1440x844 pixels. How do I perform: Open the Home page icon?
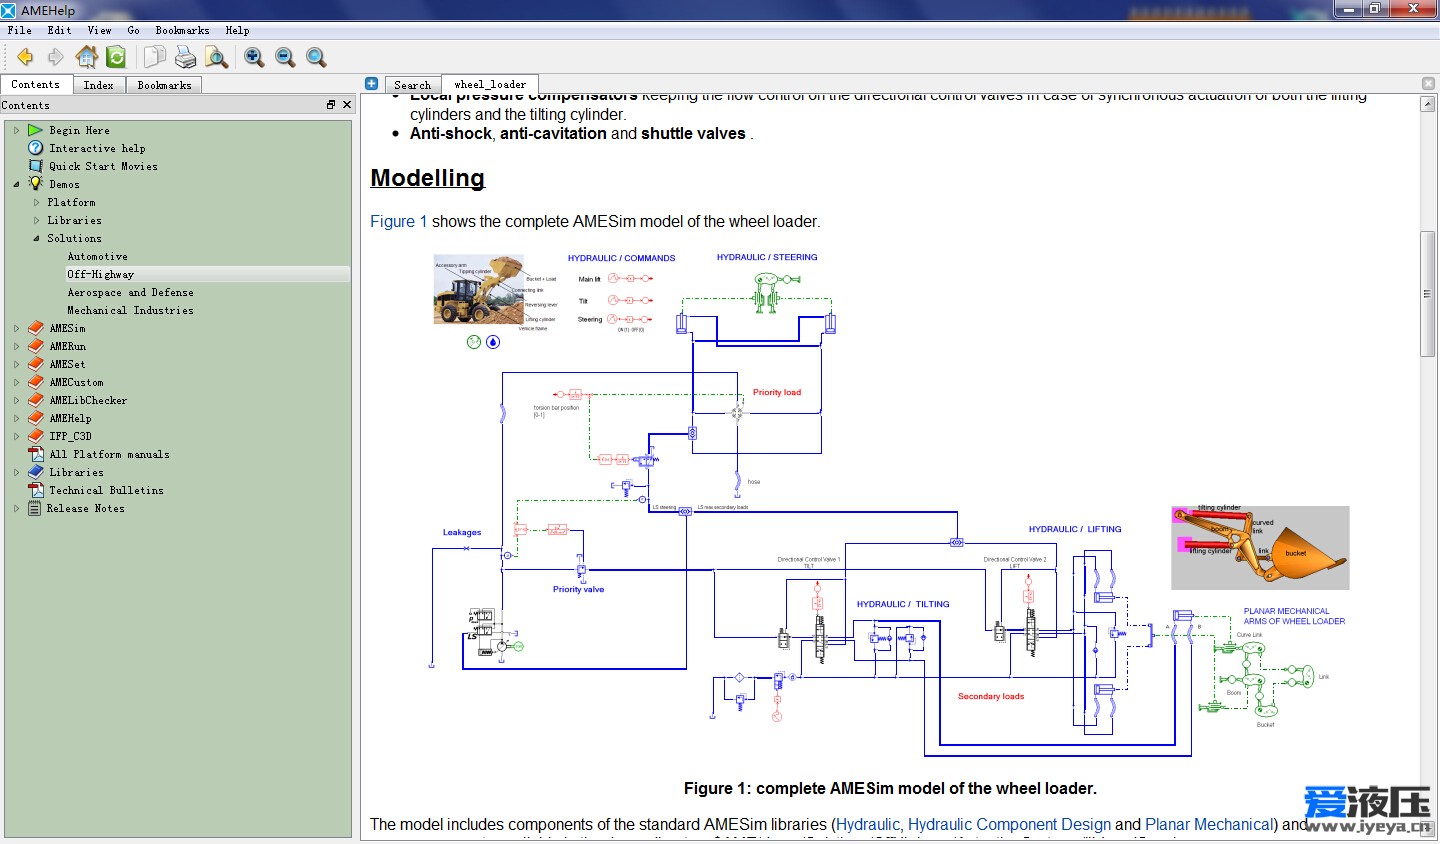[x=87, y=57]
